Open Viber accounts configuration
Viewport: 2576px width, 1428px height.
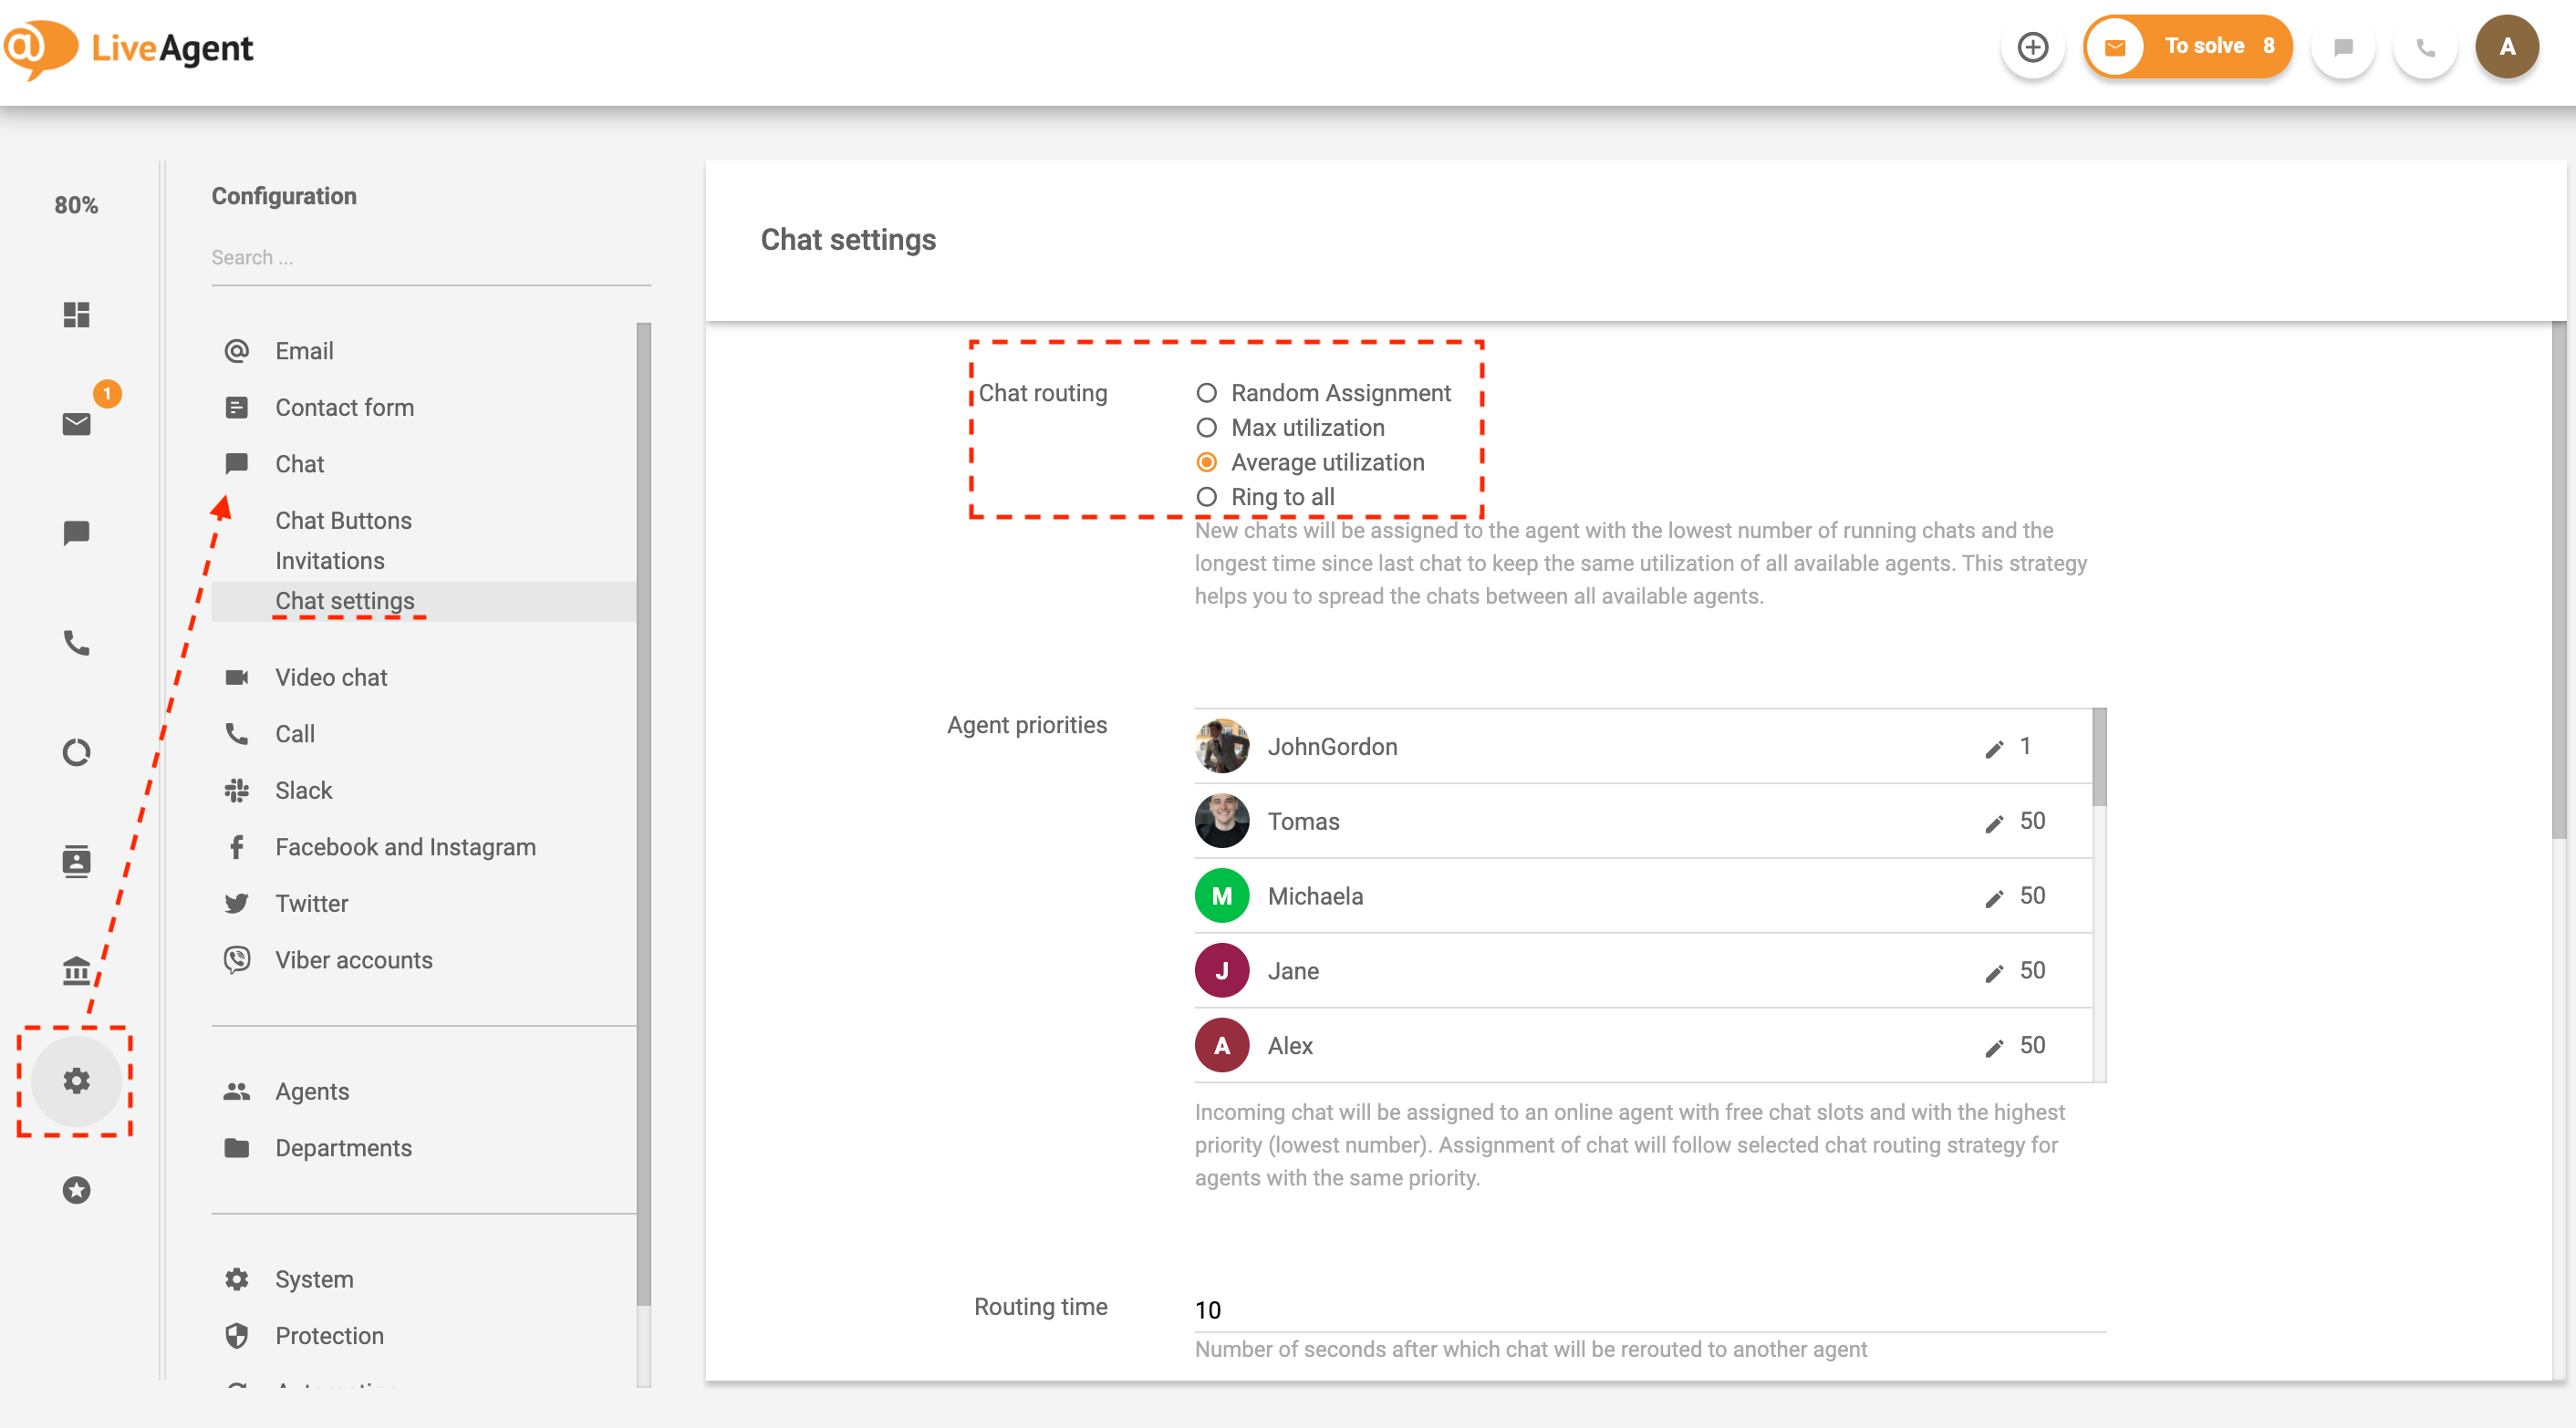(353, 959)
